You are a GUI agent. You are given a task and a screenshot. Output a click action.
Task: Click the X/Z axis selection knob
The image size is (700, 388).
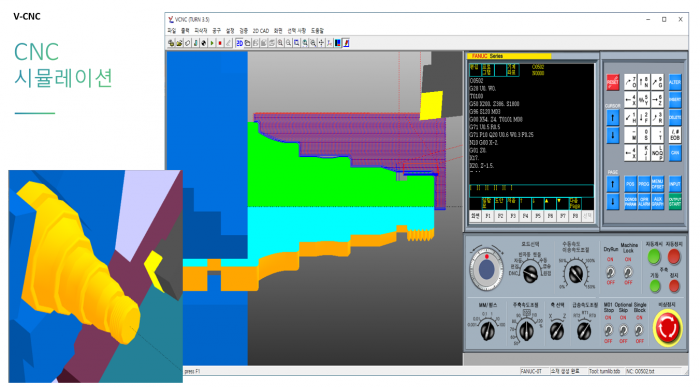557,331
